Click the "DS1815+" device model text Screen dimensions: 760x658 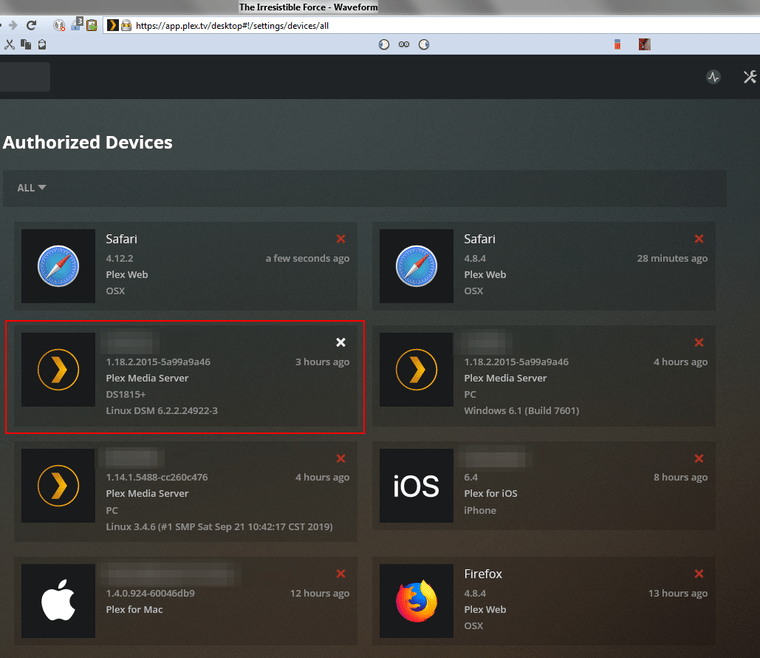(x=126, y=394)
